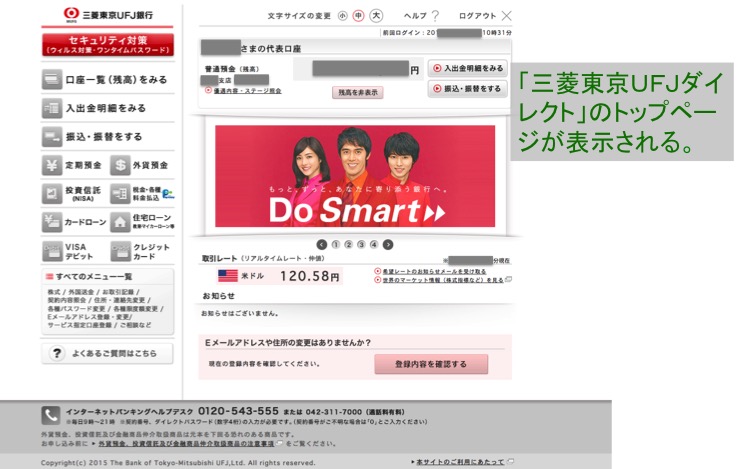Click the VISAデビット card icon
The image size is (750, 469).
click(52, 251)
